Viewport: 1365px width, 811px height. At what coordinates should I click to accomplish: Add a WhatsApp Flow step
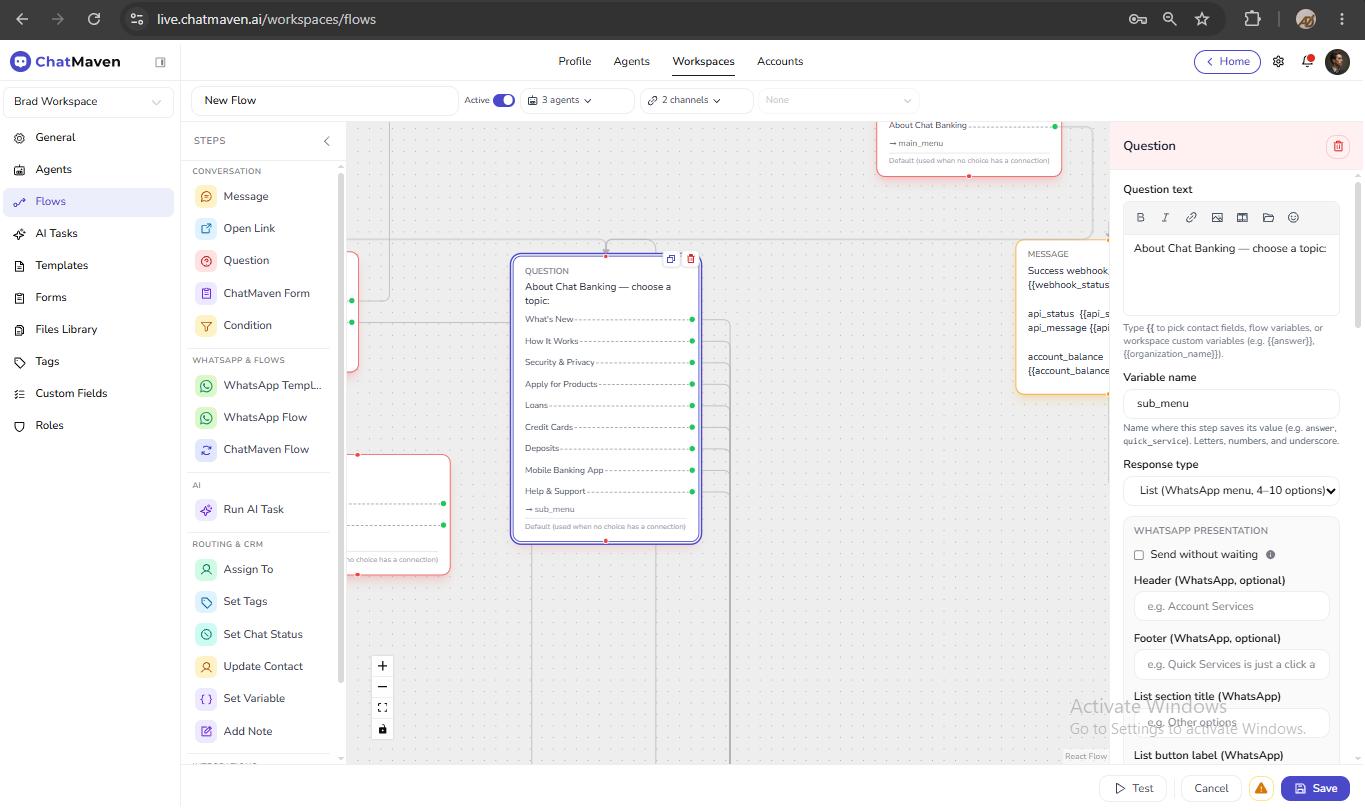pyautogui.click(x=262, y=418)
